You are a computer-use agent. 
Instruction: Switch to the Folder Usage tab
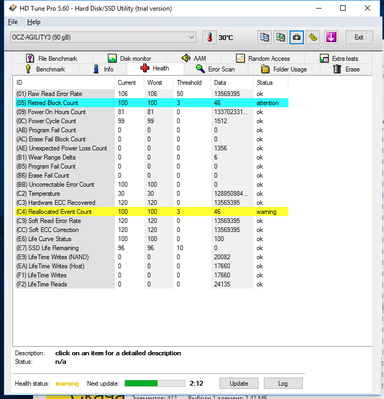pos(284,69)
